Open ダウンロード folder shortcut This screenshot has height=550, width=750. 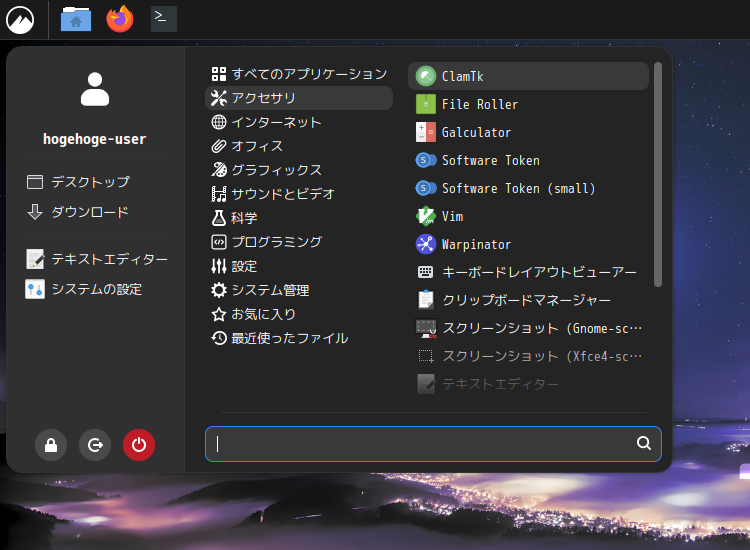(96, 211)
